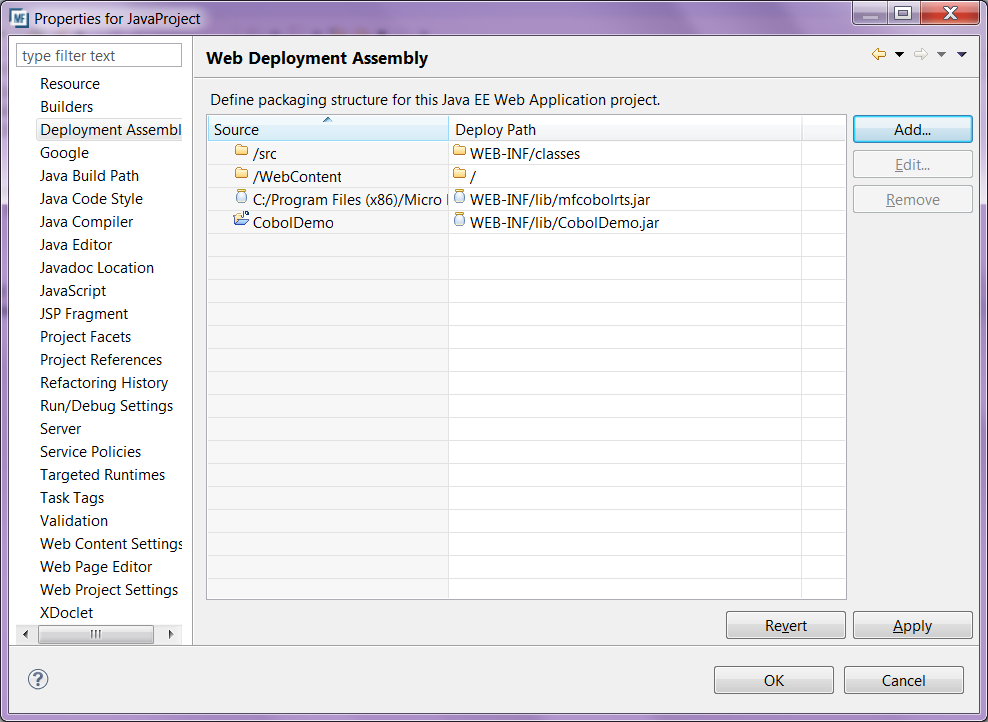The width and height of the screenshot is (988, 722).
Task: Open the back history dropdown arrow
Action: point(899,55)
